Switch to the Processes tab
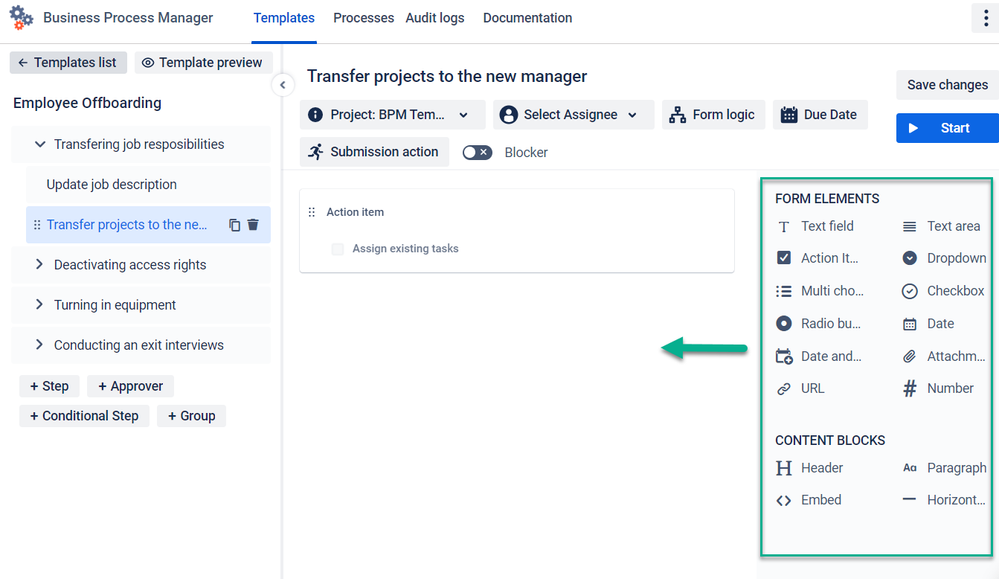Viewport: 999px width, 579px height. [x=363, y=18]
